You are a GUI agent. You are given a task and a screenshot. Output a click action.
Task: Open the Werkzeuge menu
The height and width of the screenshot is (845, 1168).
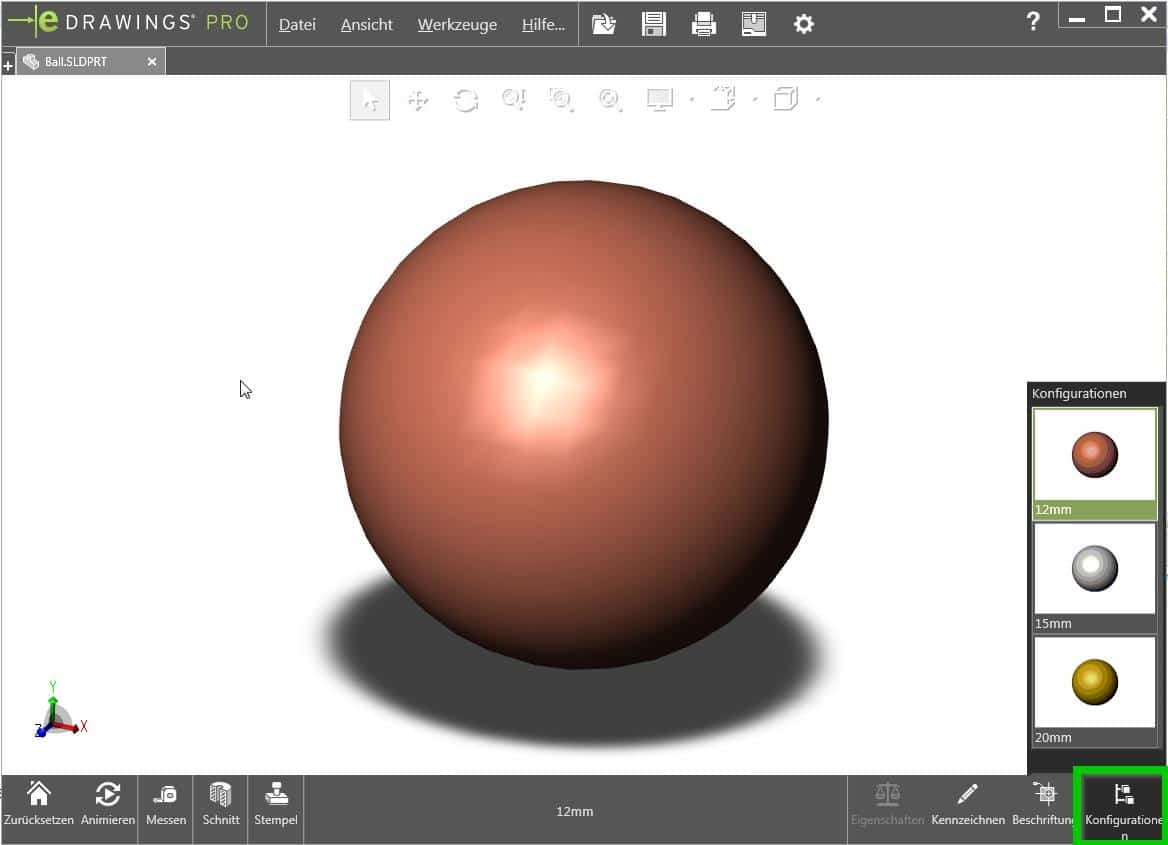click(457, 25)
